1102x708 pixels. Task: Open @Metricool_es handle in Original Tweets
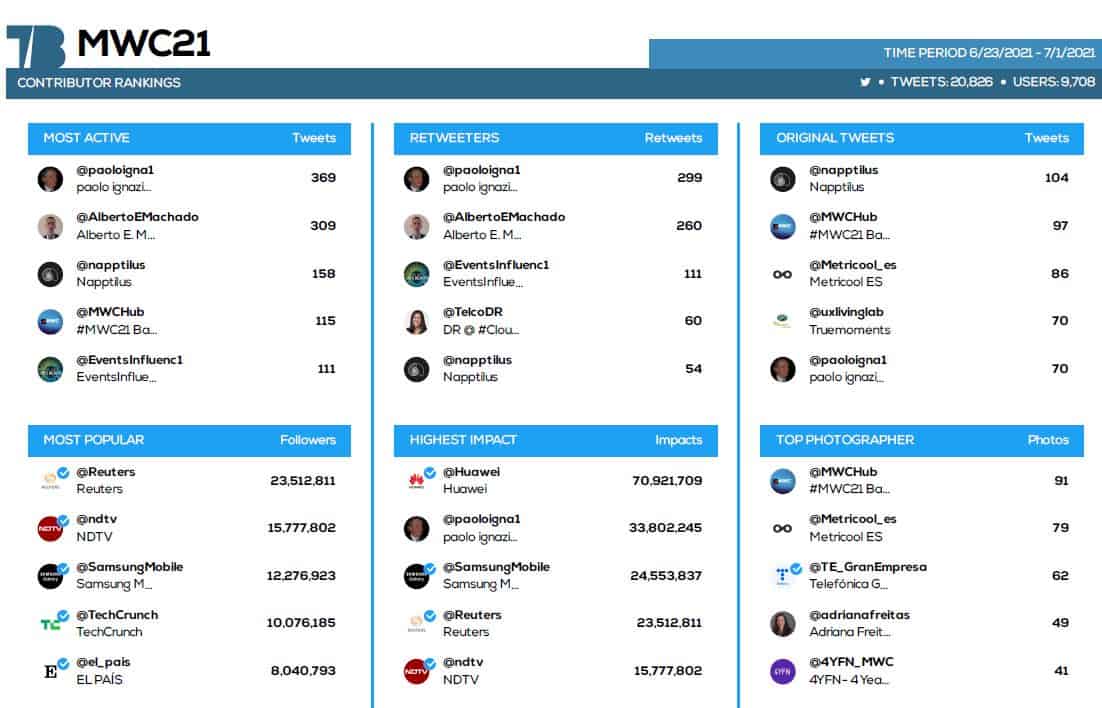tap(853, 265)
